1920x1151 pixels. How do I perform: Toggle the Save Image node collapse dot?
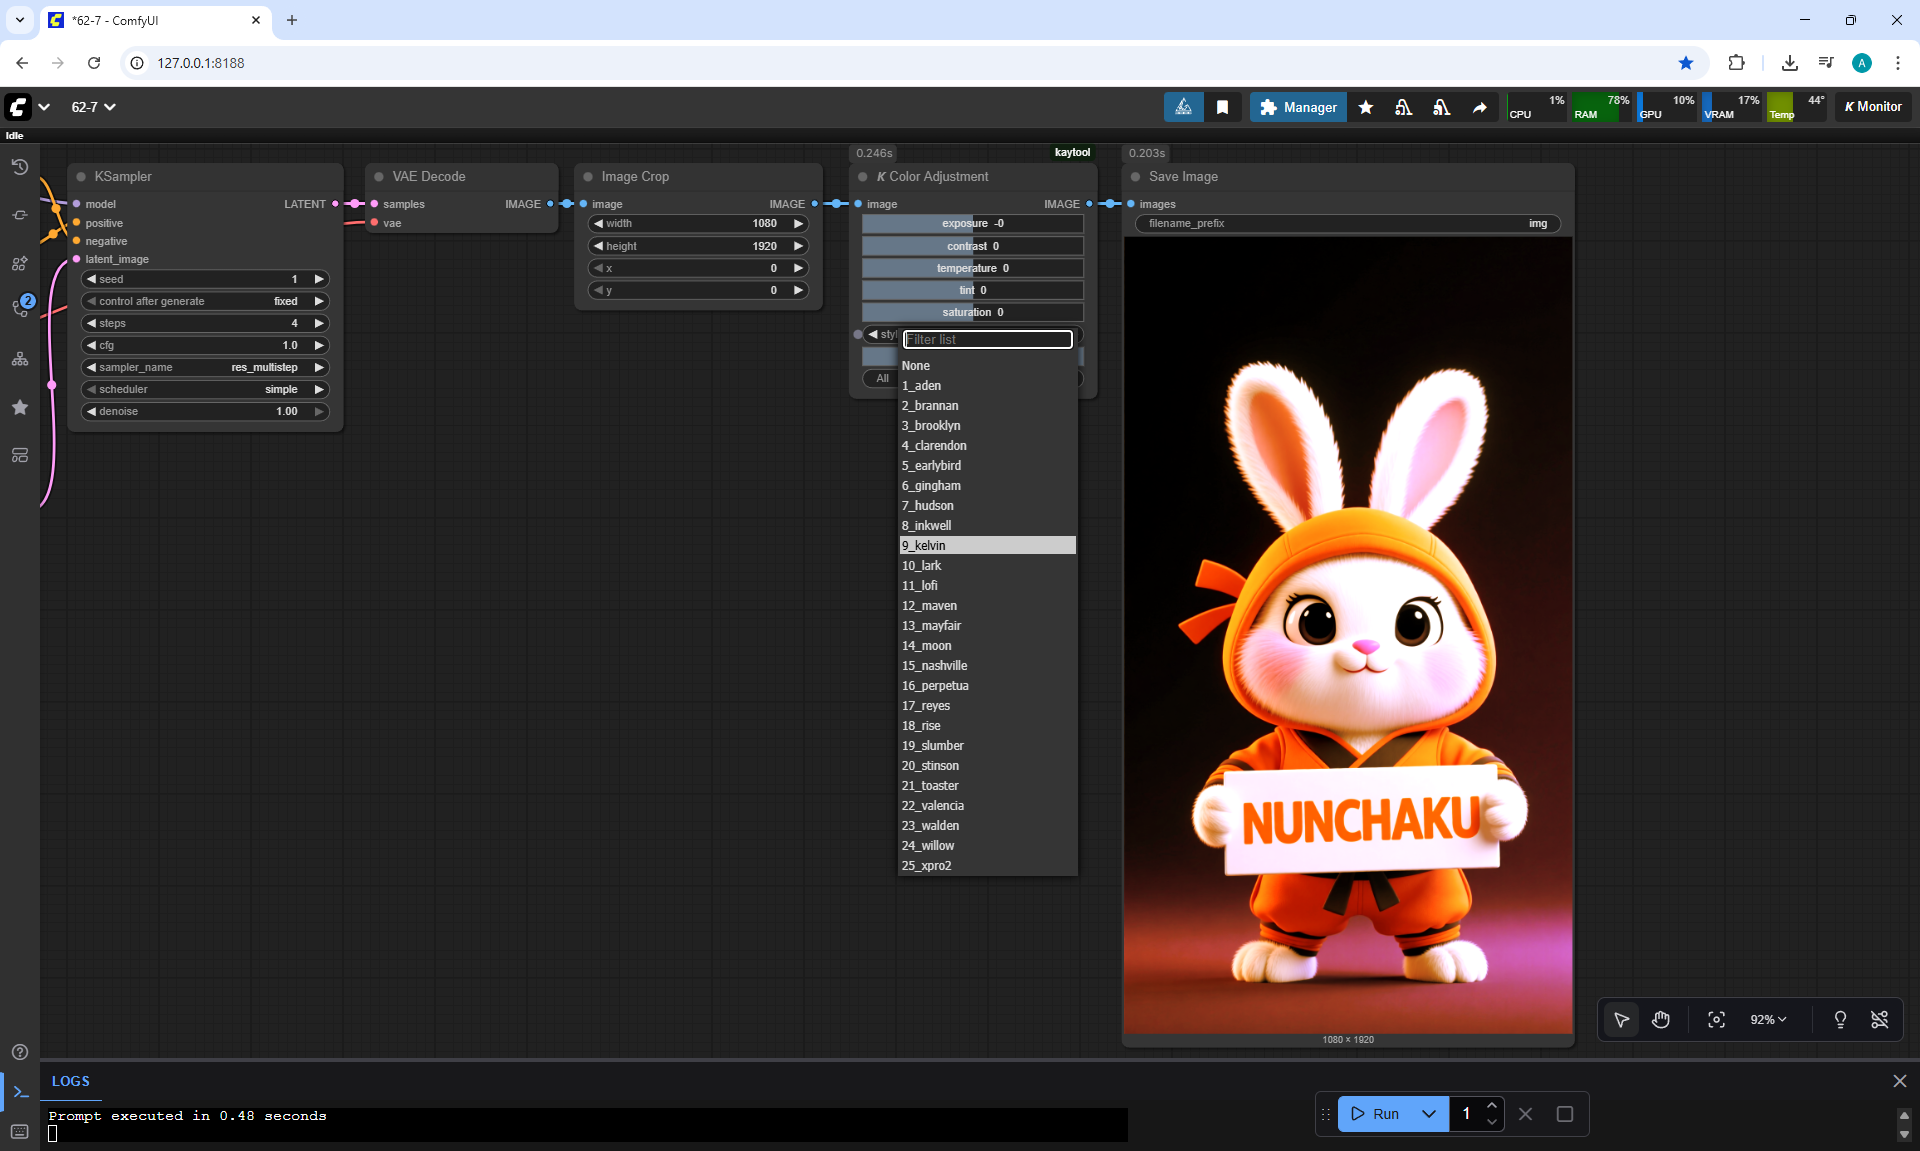pos(1135,177)
